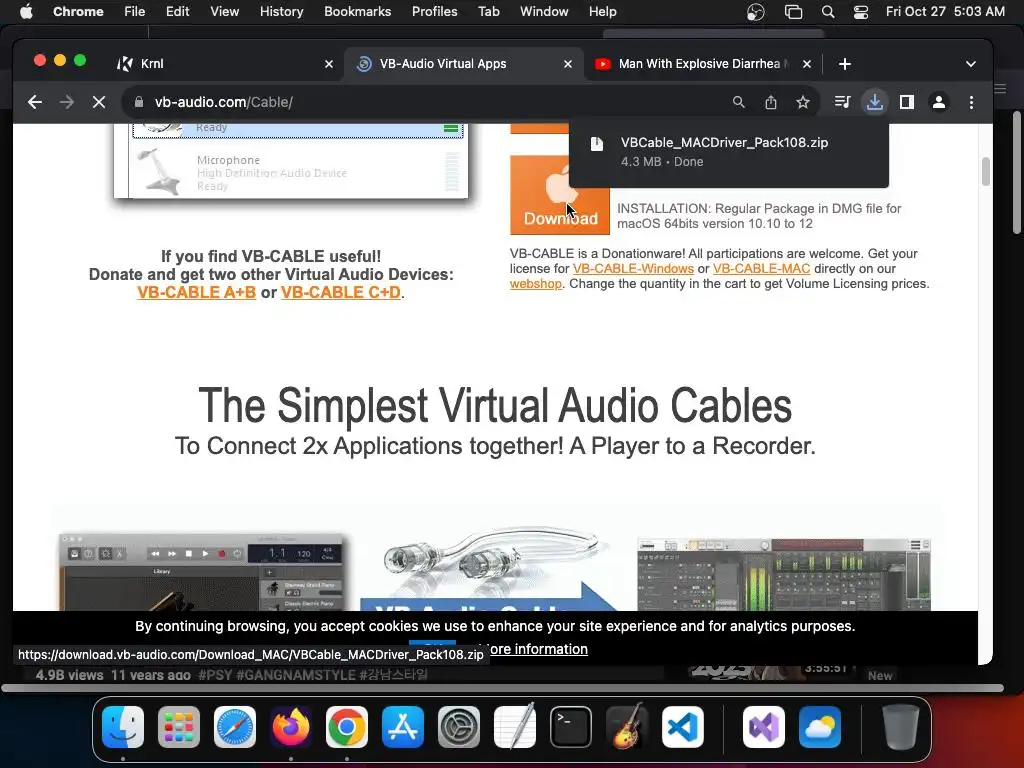1024x768 pixels.
Task: Click the orange Mac Download button
Action: click(x=560, y=195)
